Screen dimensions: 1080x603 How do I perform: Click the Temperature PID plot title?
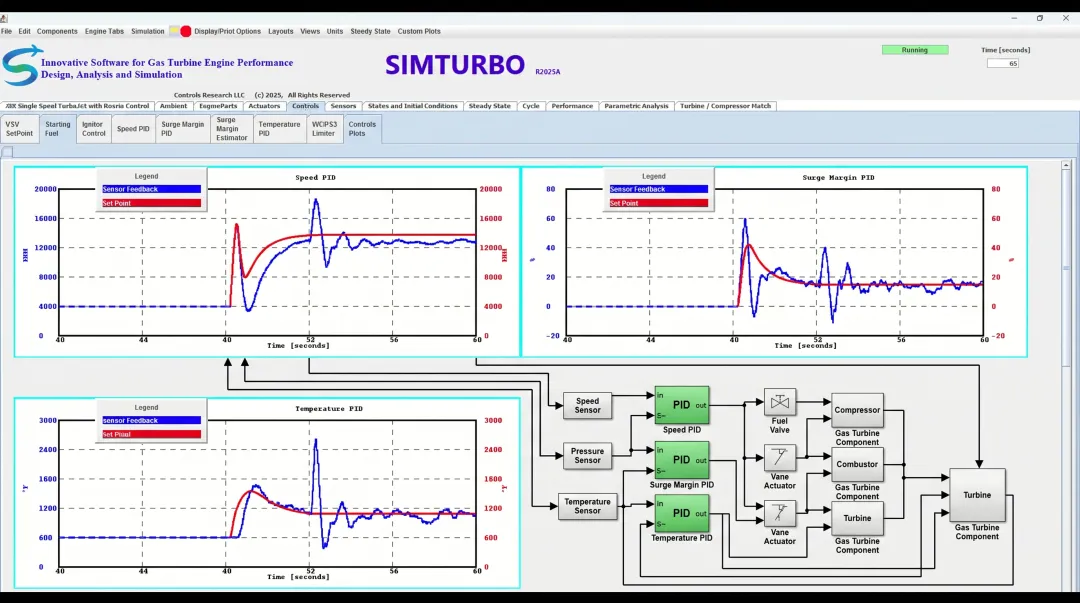(x=329, y=409)
